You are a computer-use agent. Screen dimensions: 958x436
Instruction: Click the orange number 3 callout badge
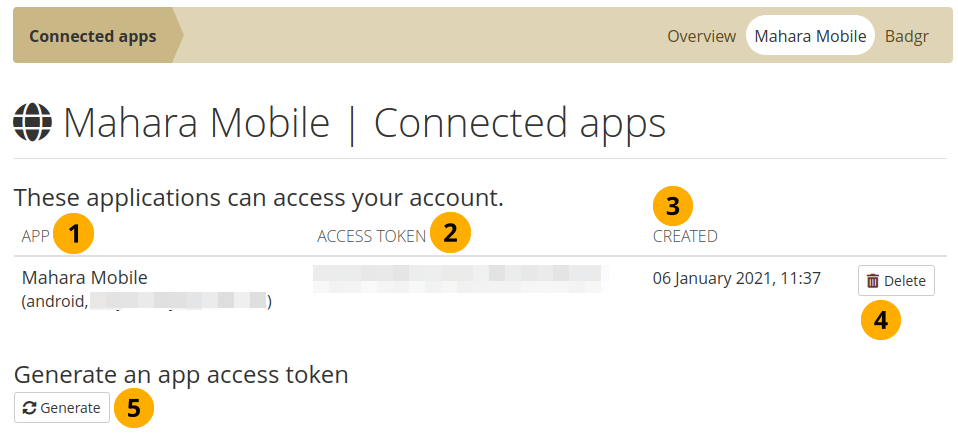tap(672, 207)
